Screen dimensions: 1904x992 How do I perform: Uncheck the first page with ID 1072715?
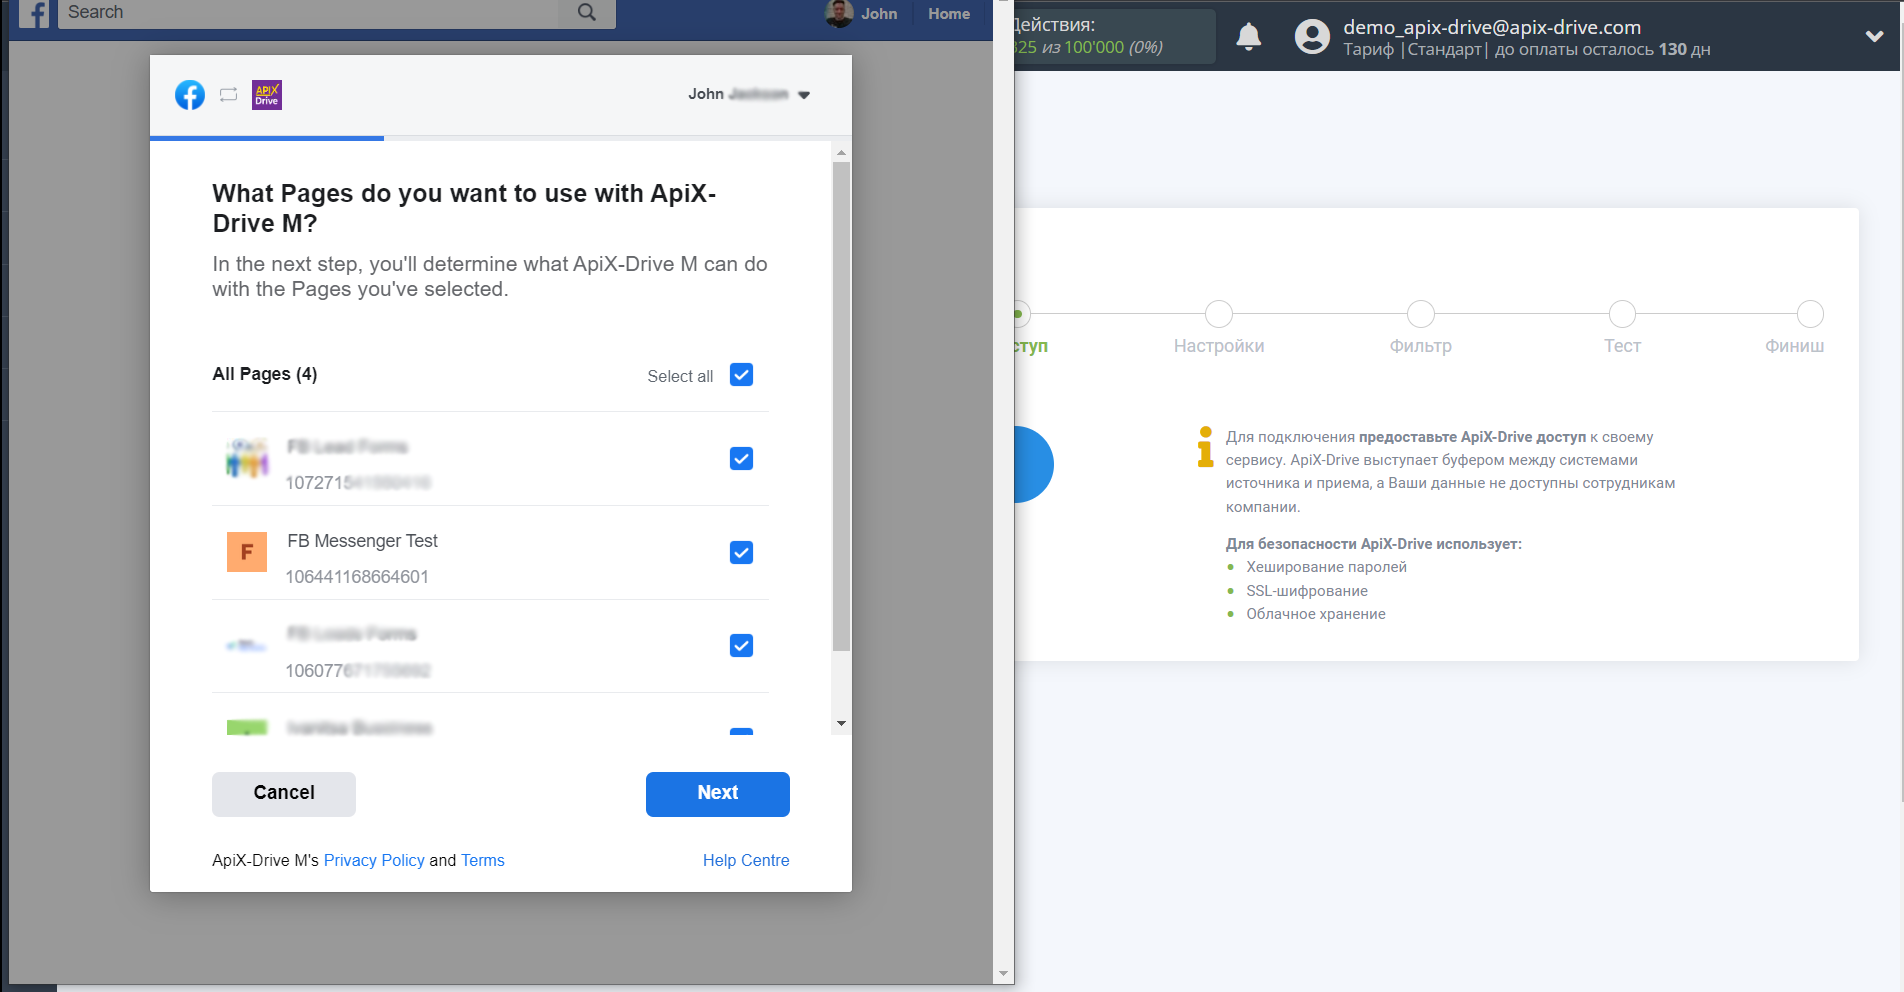(x=741, y=459)
